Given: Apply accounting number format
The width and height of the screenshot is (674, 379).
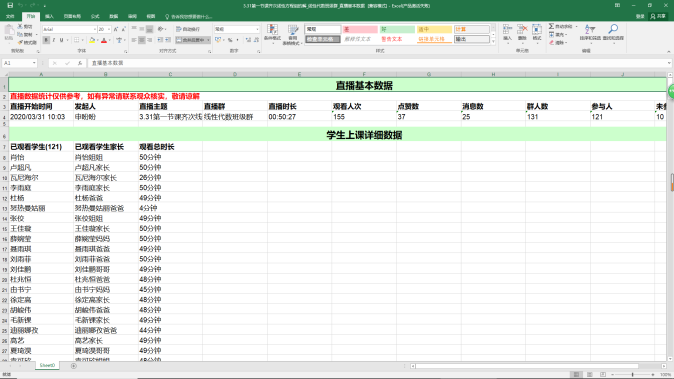Looking at the screenshot, I should point(218,40).
